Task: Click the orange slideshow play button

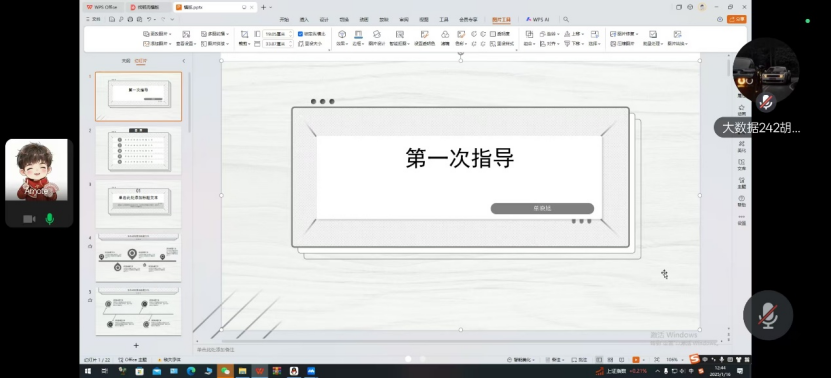Action: point(636,359)
